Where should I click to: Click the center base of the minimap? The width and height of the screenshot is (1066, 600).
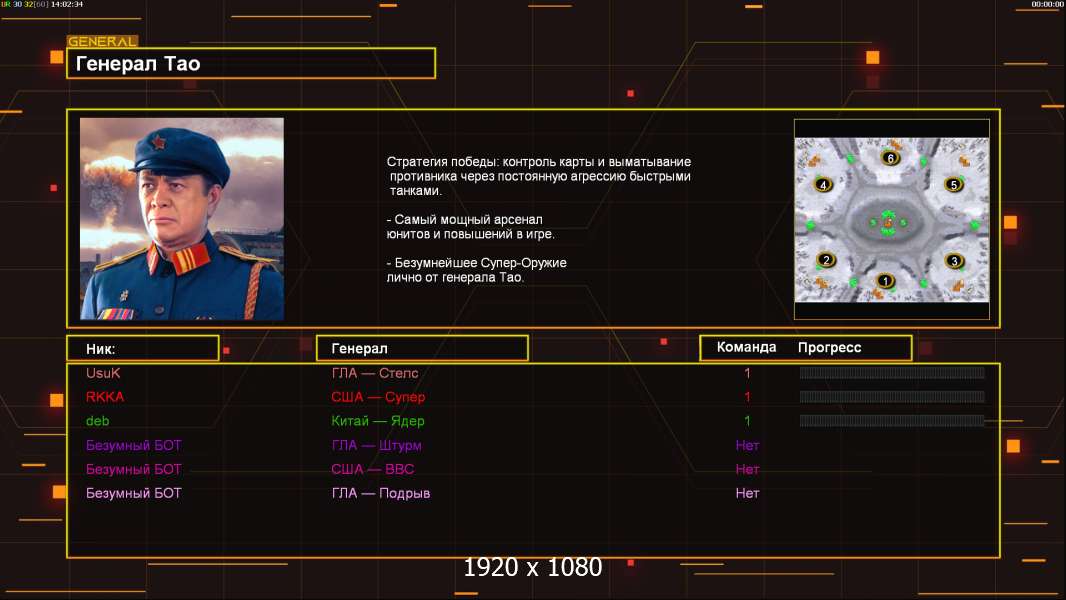click(x=887, y=222)
